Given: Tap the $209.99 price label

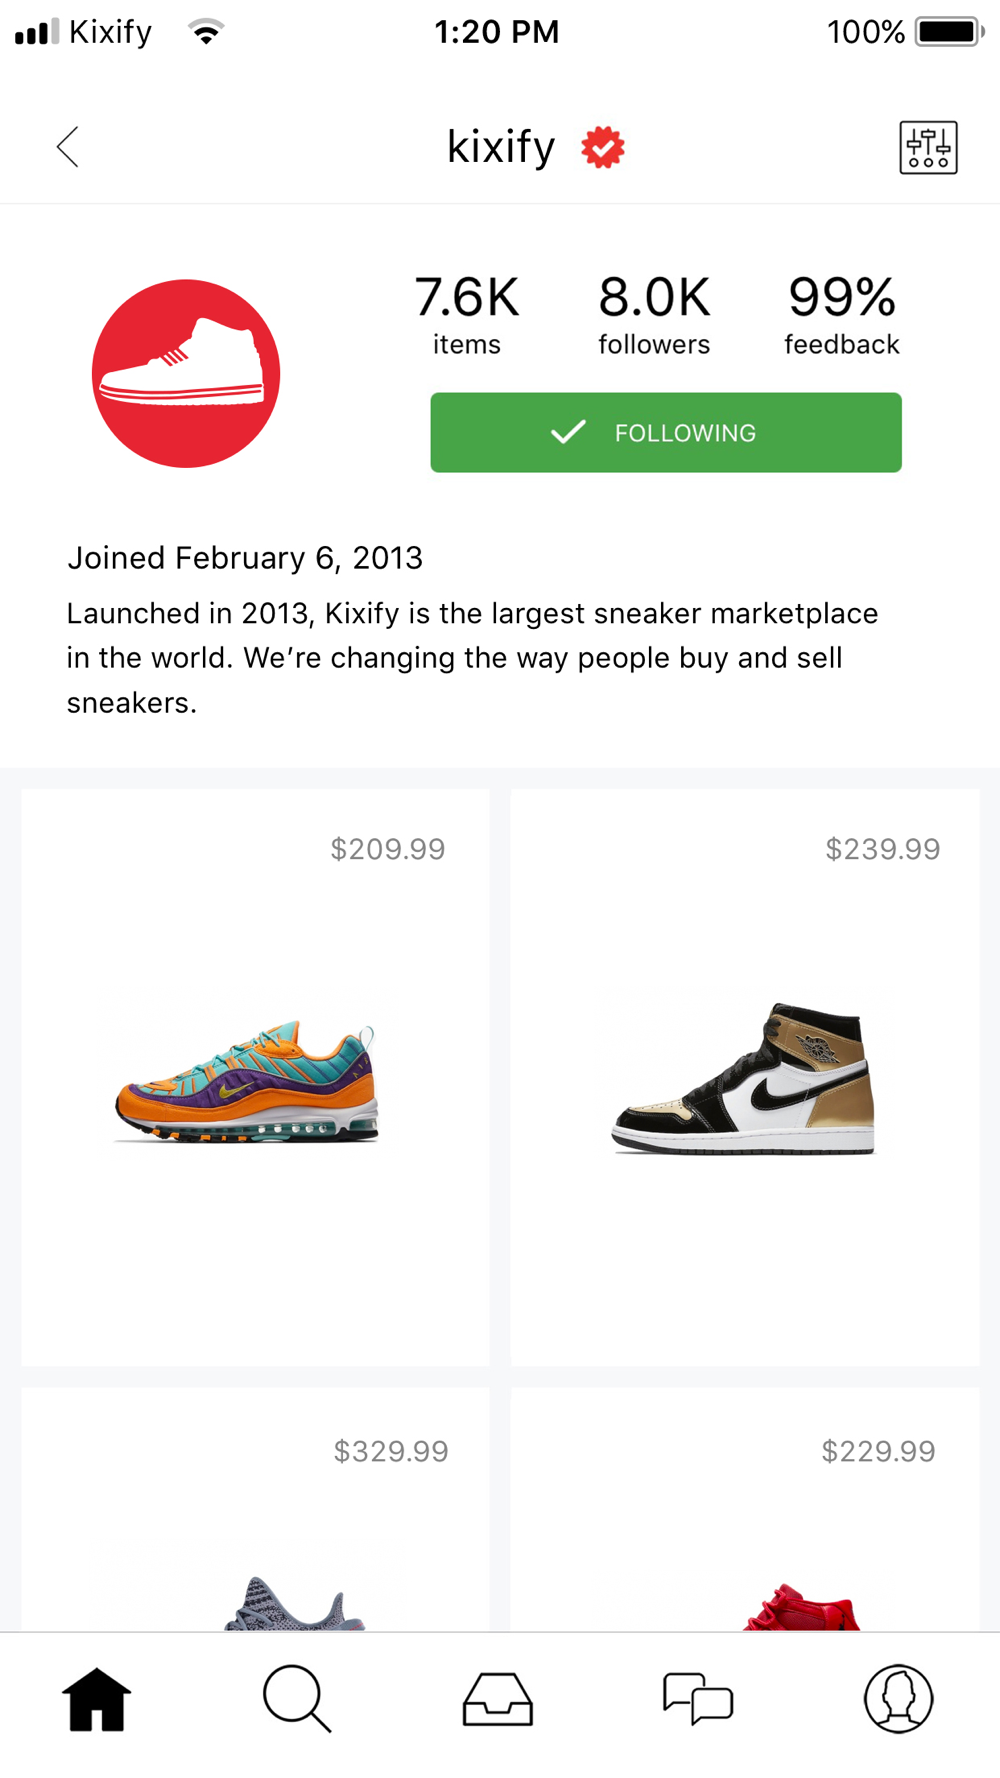Looking at the screenshot, I should (x=388, y=849).
